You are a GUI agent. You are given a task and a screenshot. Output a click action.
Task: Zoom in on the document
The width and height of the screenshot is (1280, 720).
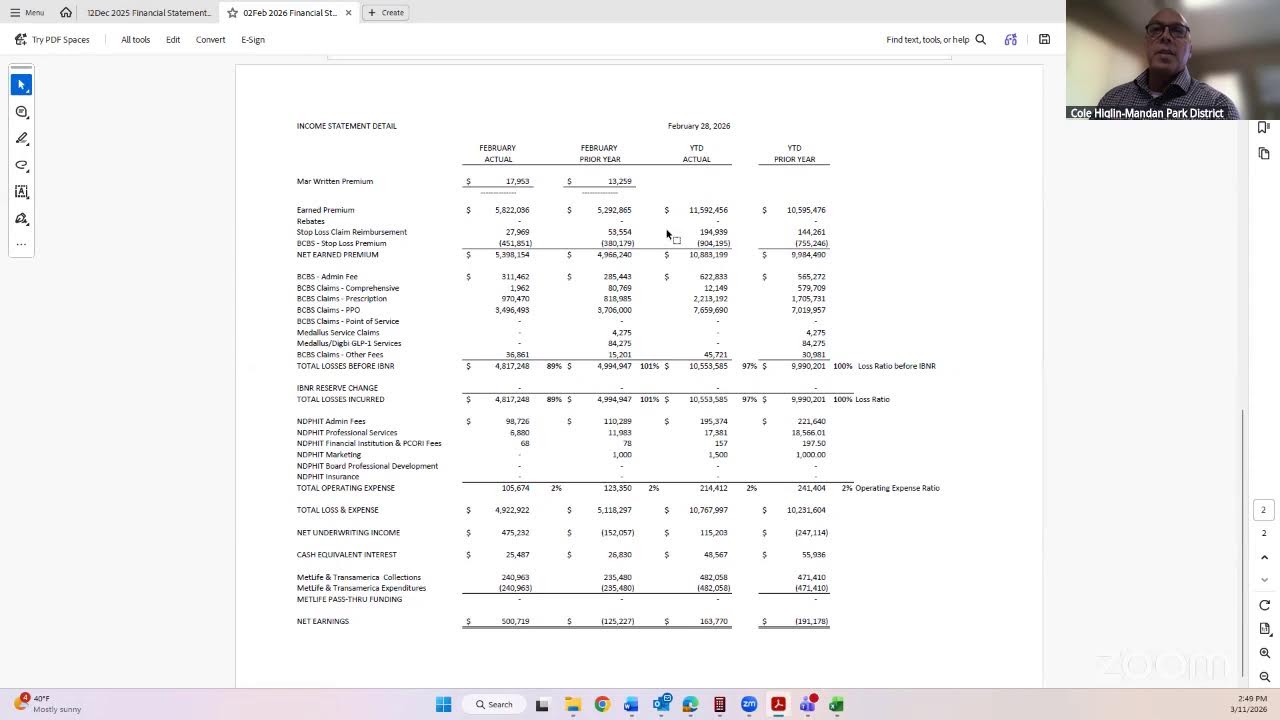click(x=1264, y=653)
